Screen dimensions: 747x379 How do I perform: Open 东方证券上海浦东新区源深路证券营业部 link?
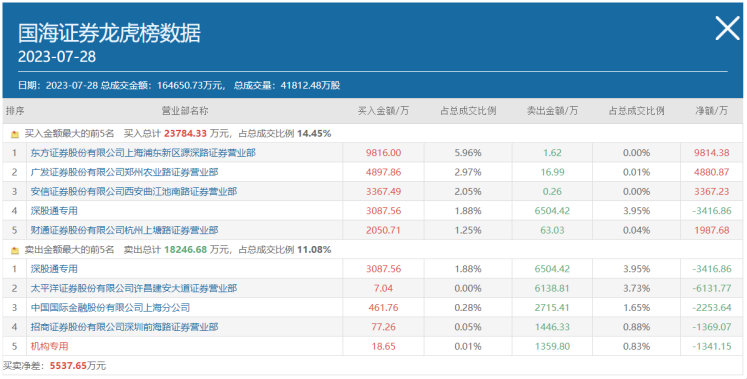point(143,153)
